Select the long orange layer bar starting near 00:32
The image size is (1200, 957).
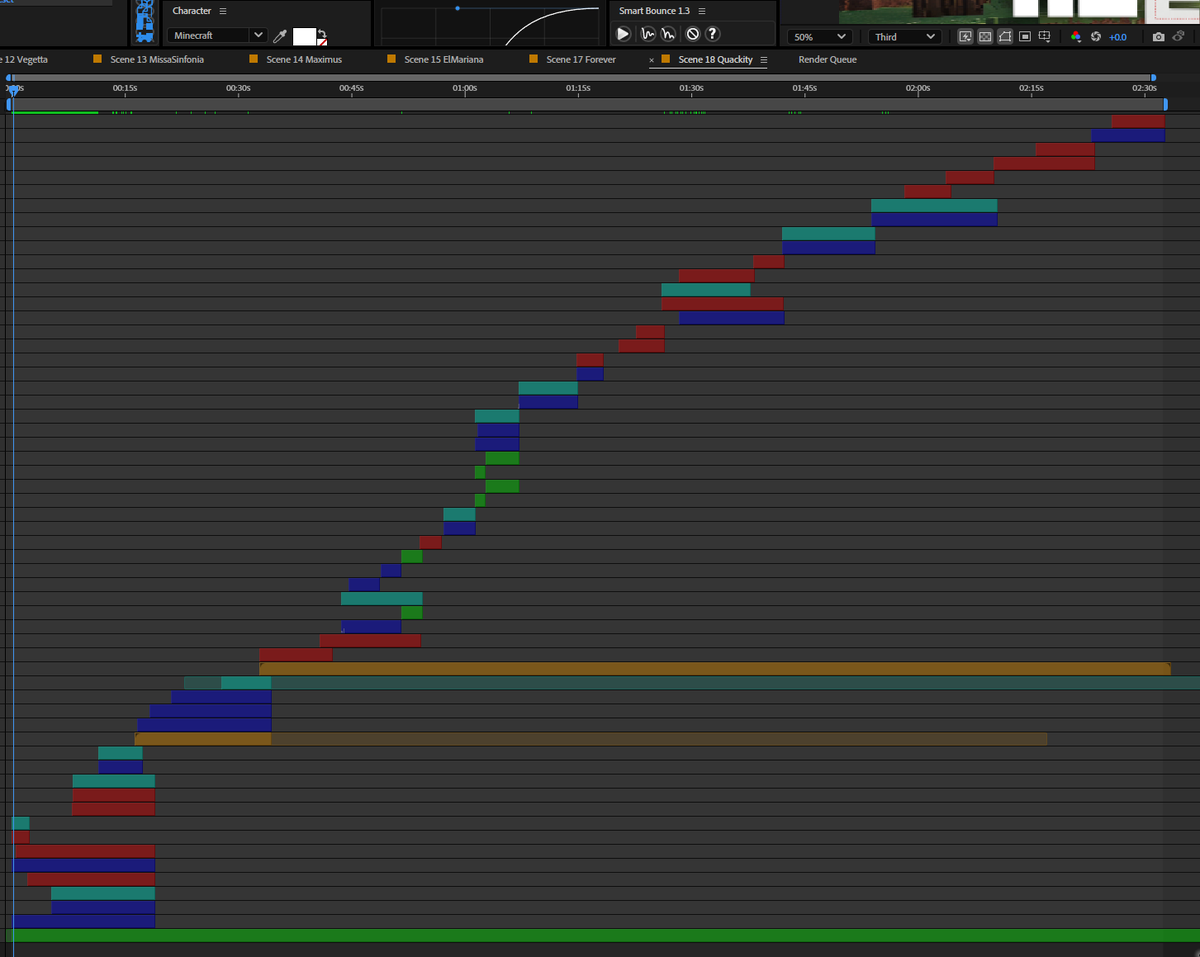[715, 668]
